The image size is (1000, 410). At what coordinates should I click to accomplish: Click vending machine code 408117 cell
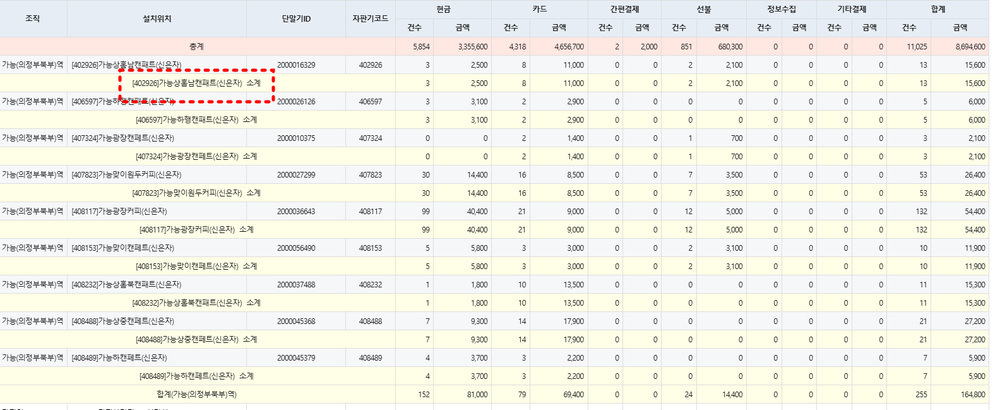369,211
